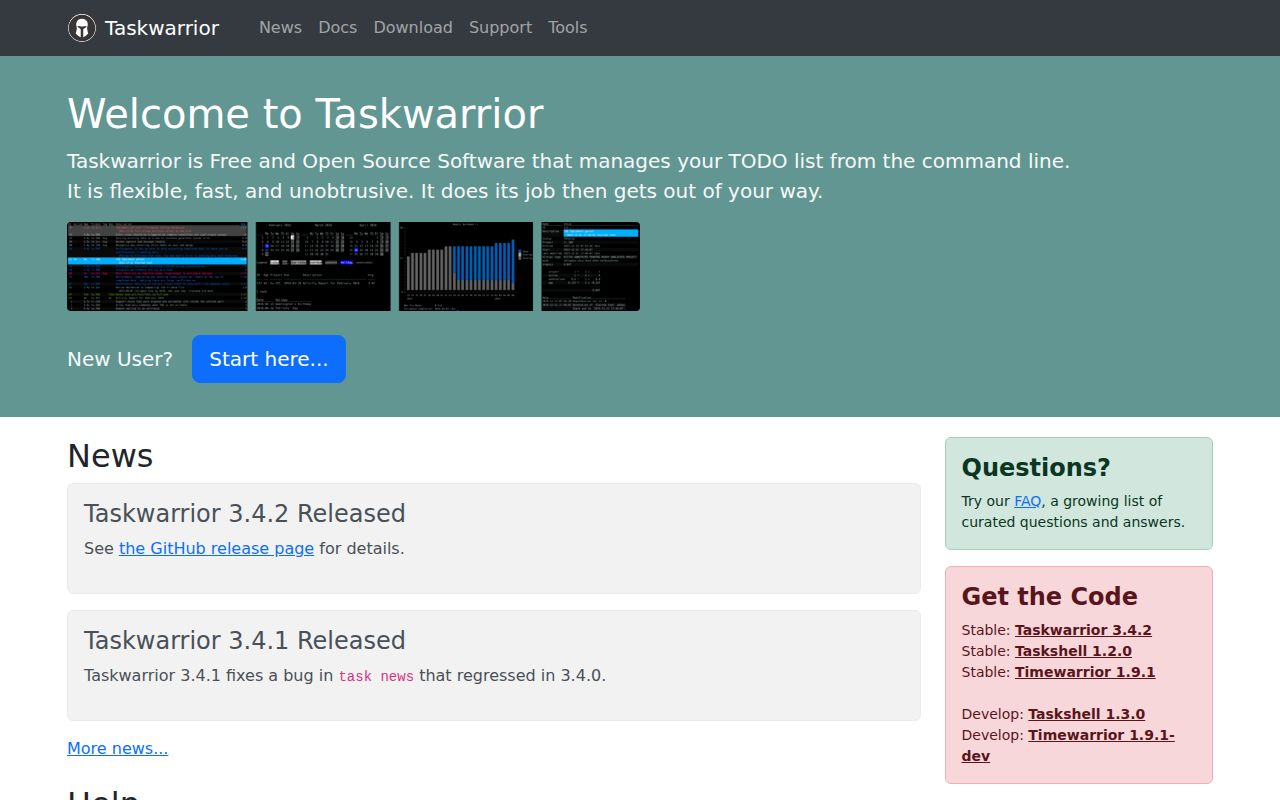1280x800 pixels.
Task: Go to the Download page
Action: [x=412, y=27]
